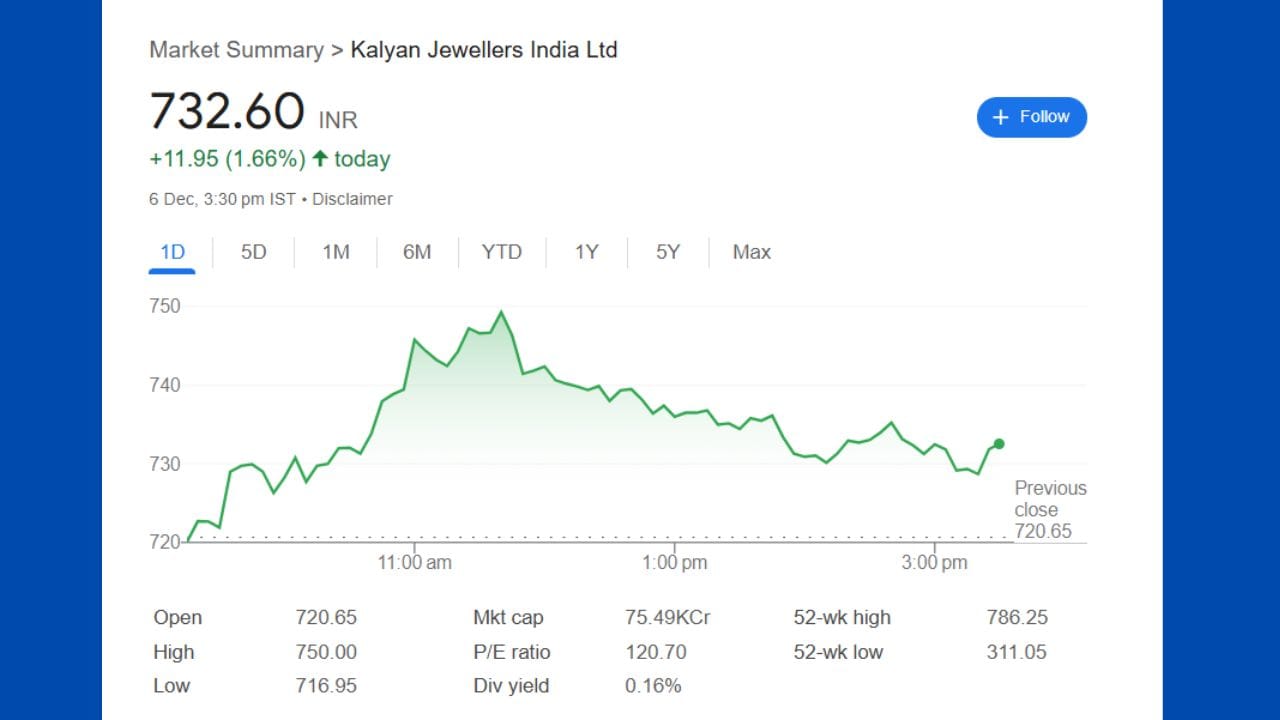
Task: Click the green up arrow icon
Action: (320, 158)
